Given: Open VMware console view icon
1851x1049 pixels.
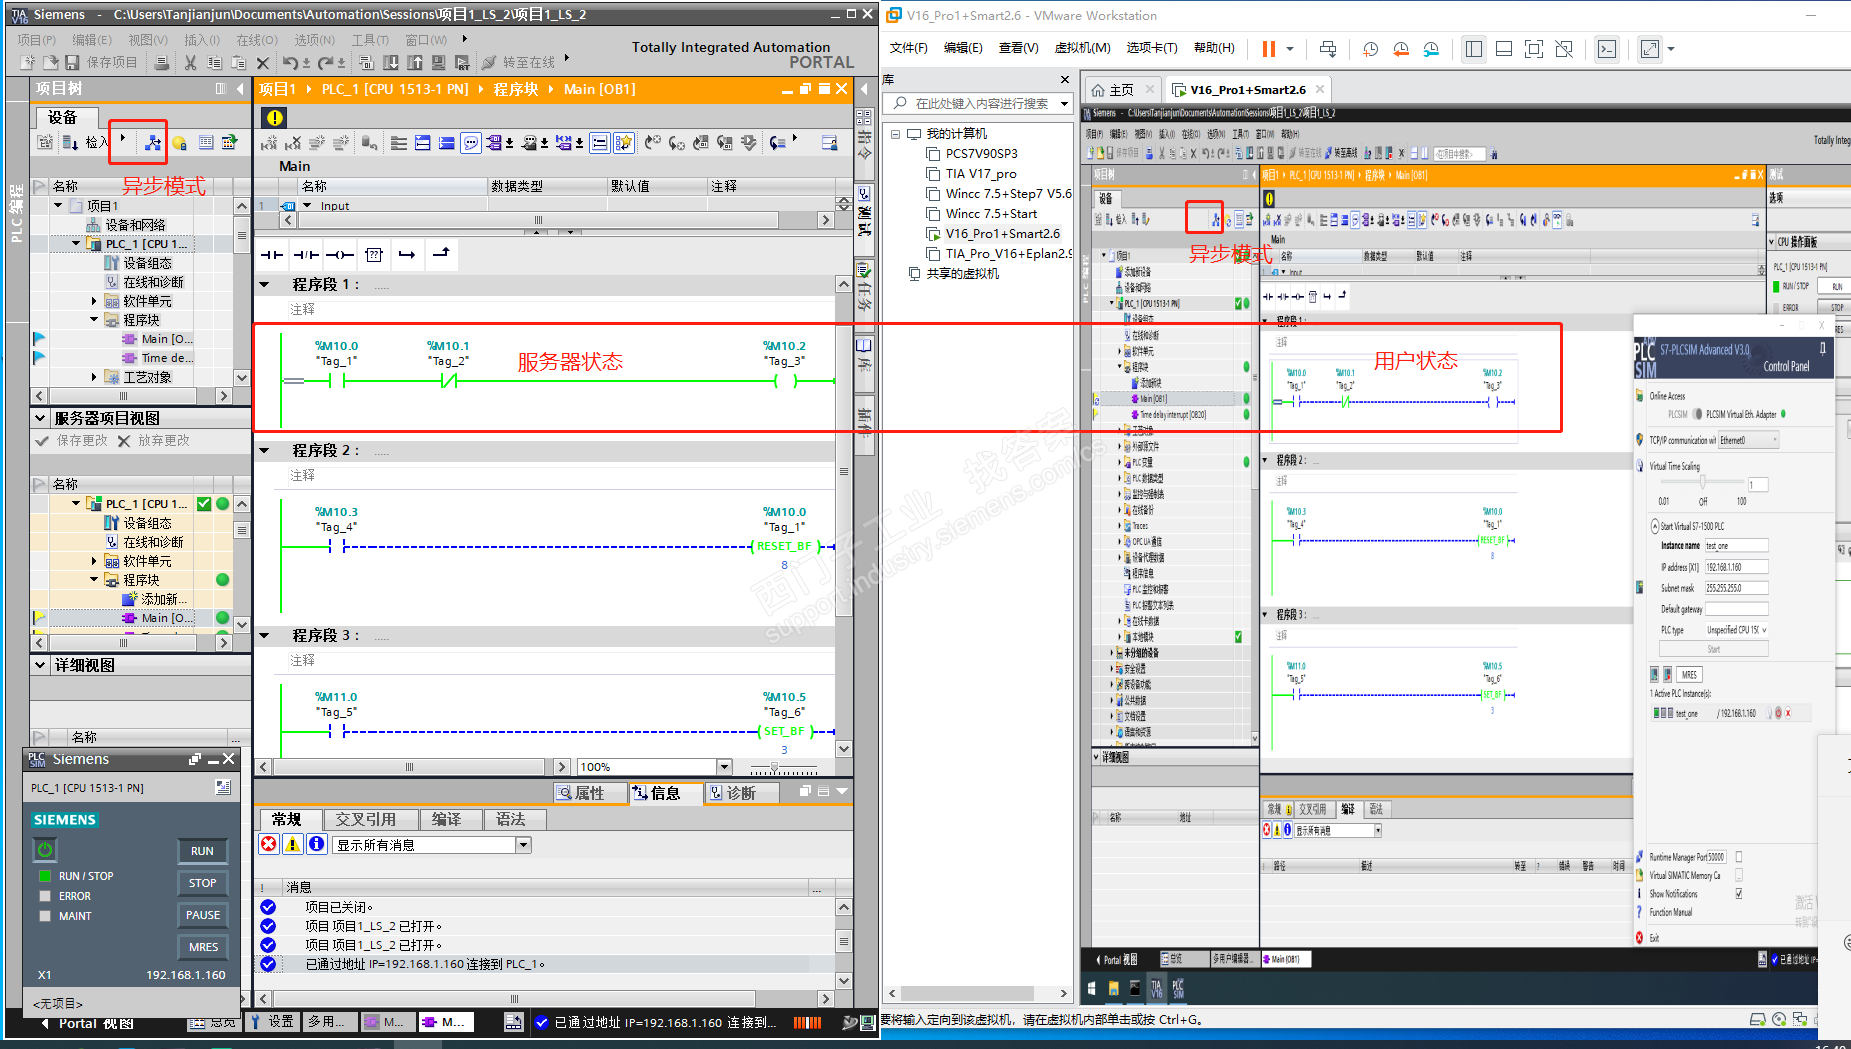Looking at the screenshot, I should 1607,49.
